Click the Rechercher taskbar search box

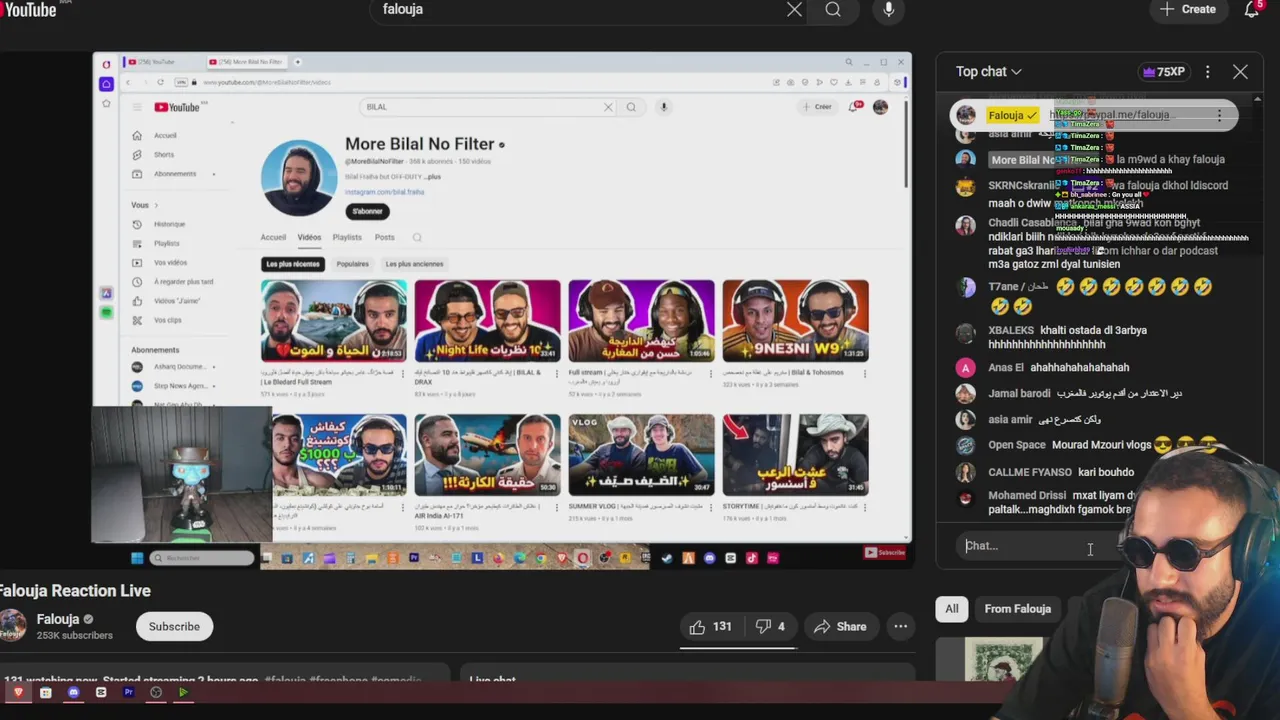click(202, 558)
